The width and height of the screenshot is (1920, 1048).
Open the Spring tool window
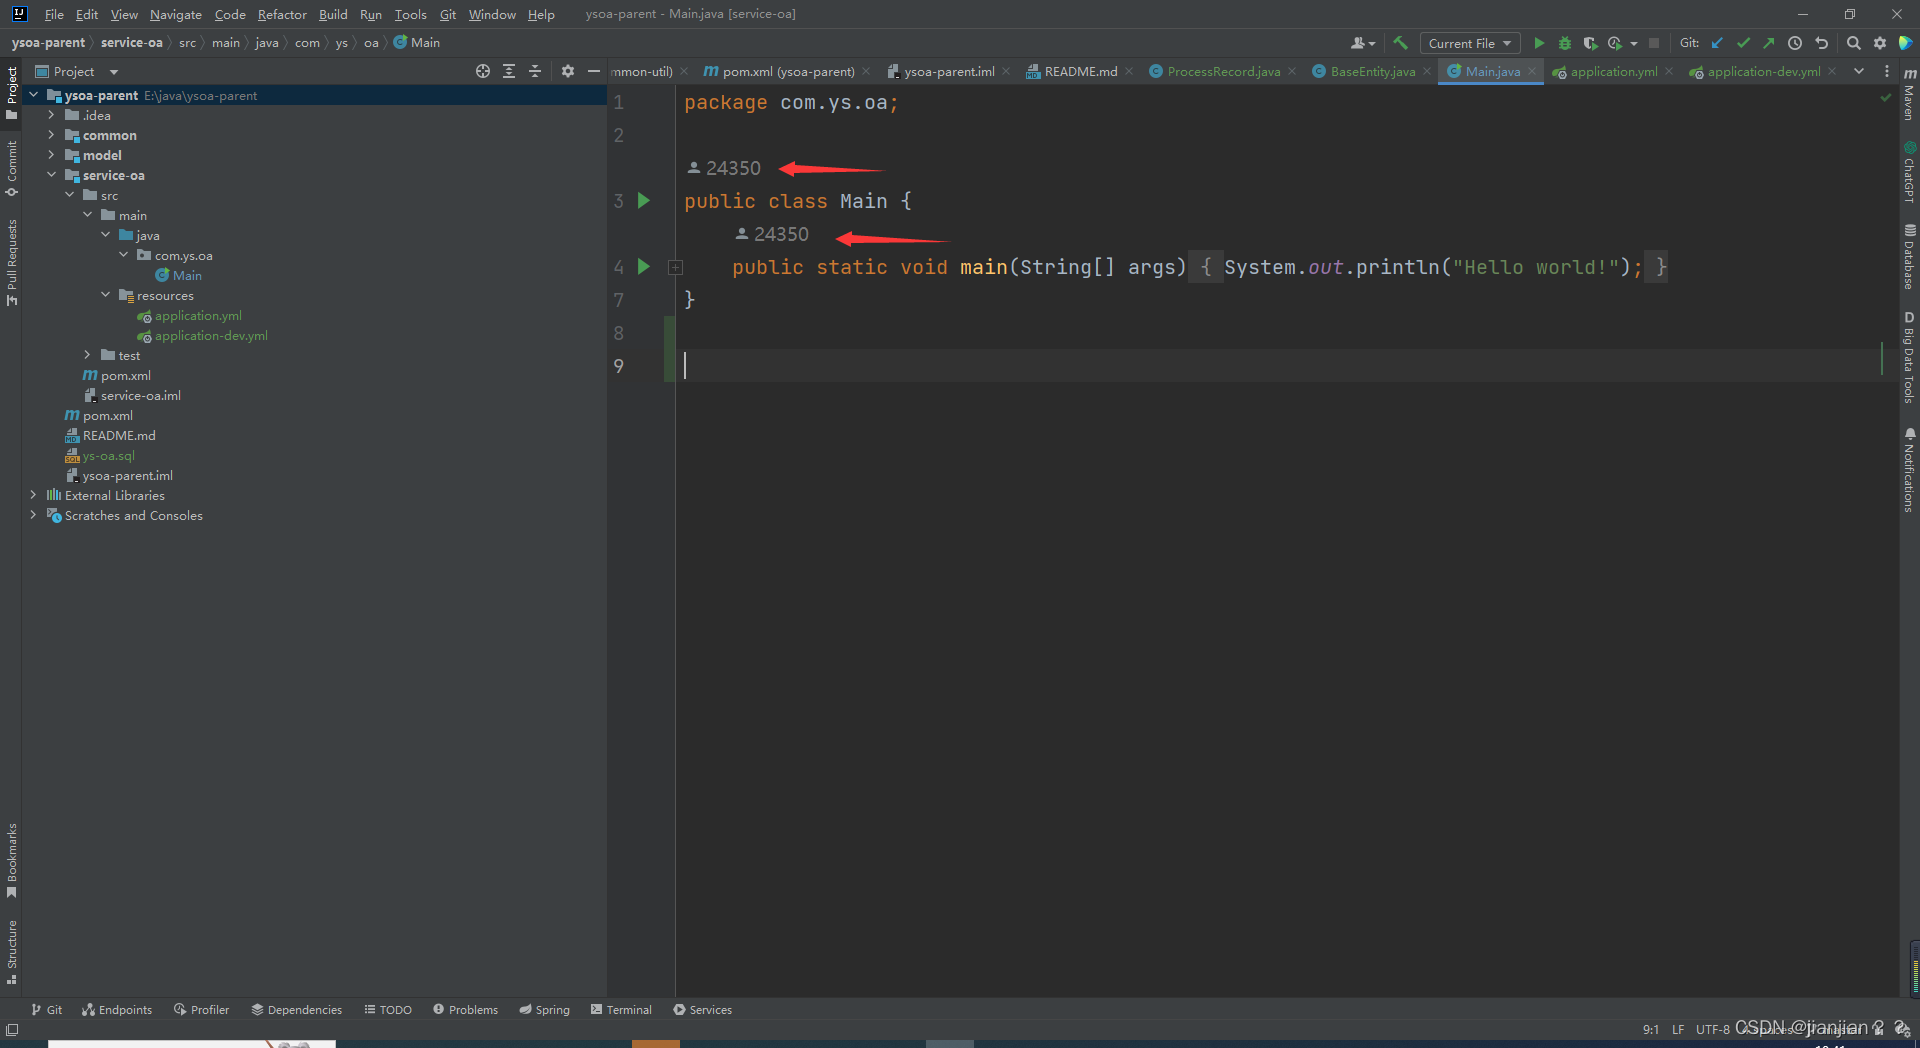(544, 1010)
